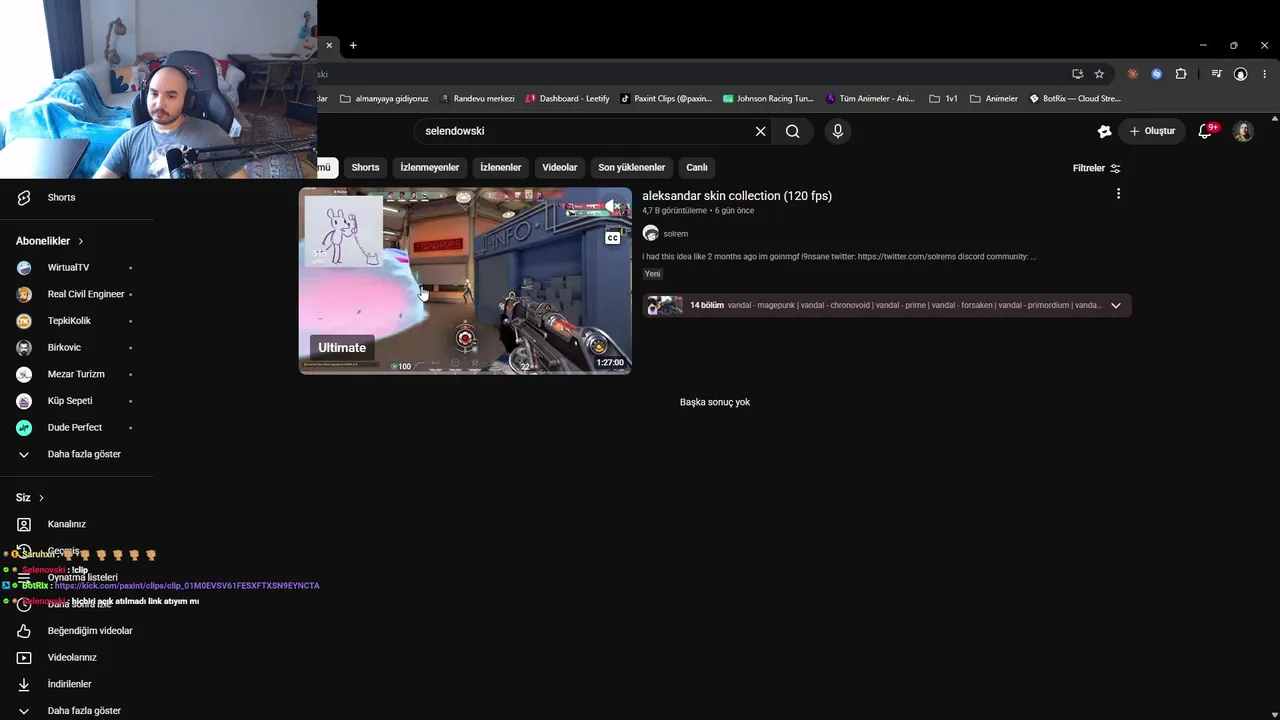Start voice search with microphone icon
Viewport: 1280px width, 720px height.
click(838, 131)
